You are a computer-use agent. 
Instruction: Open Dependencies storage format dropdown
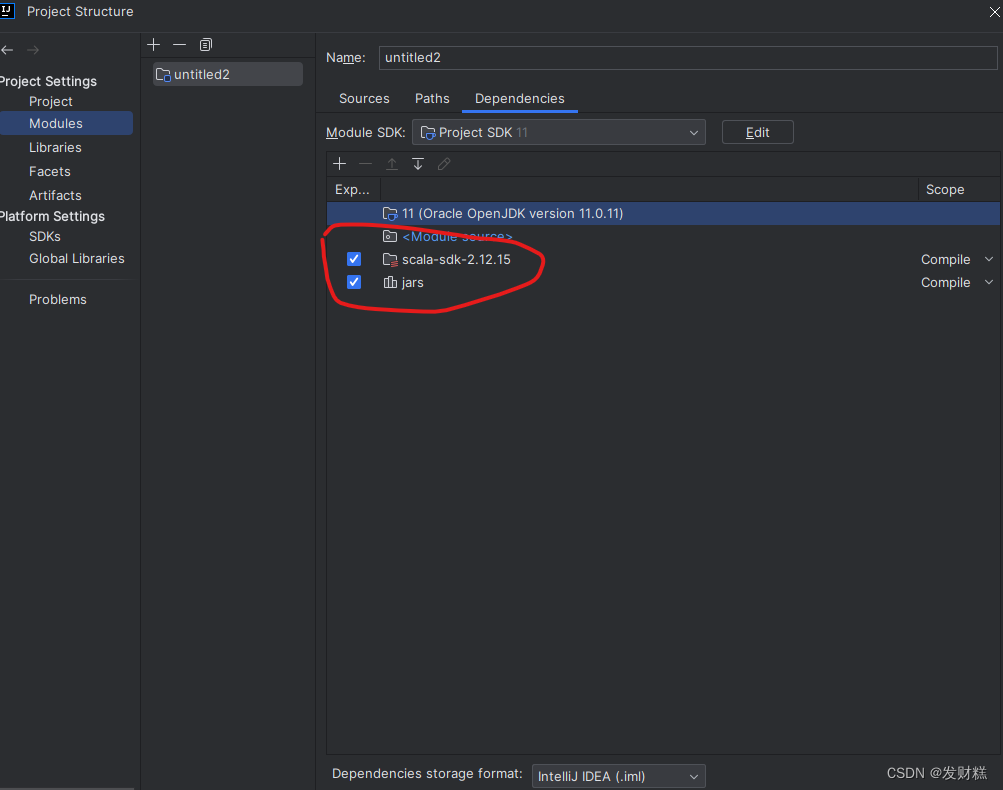619,776
